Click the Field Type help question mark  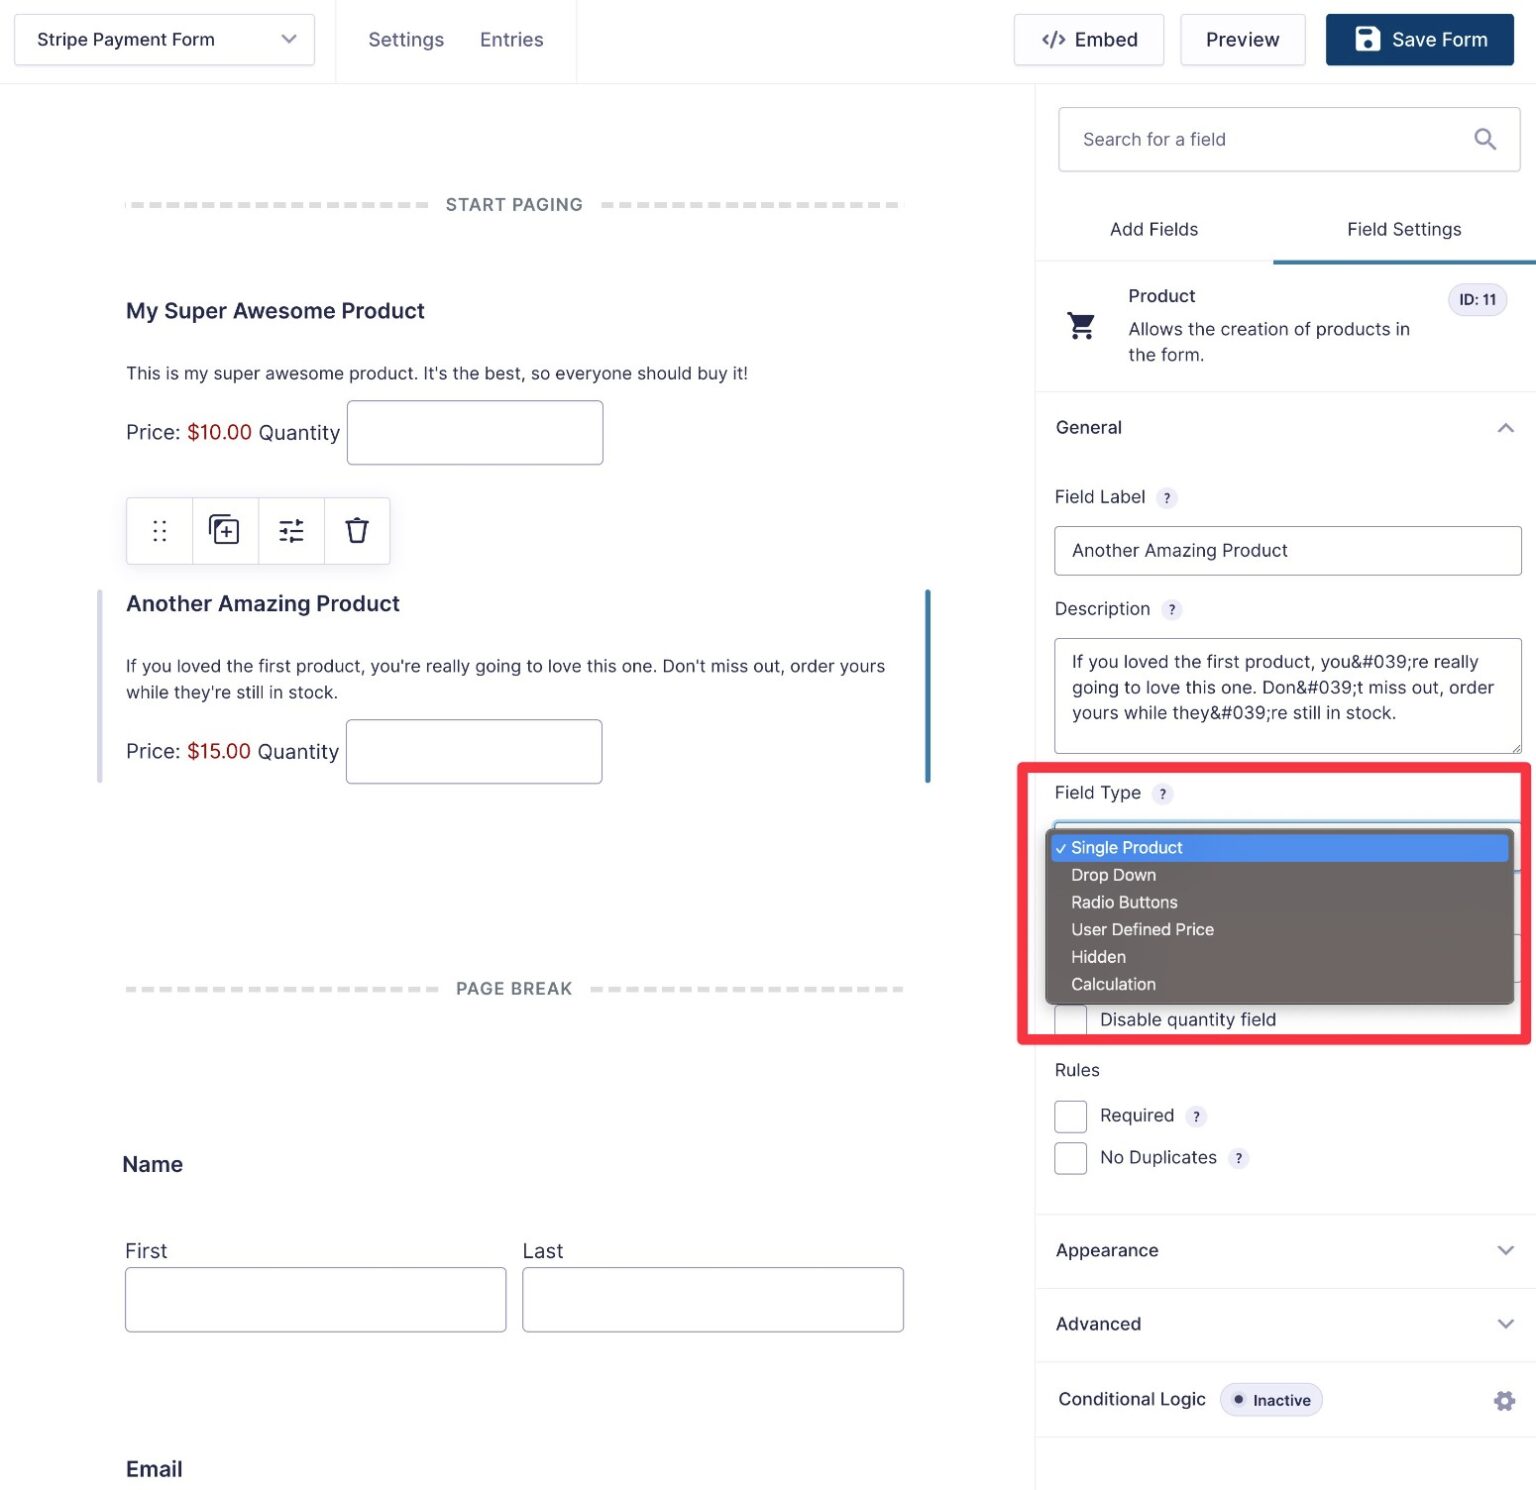tap(1163, 794)
